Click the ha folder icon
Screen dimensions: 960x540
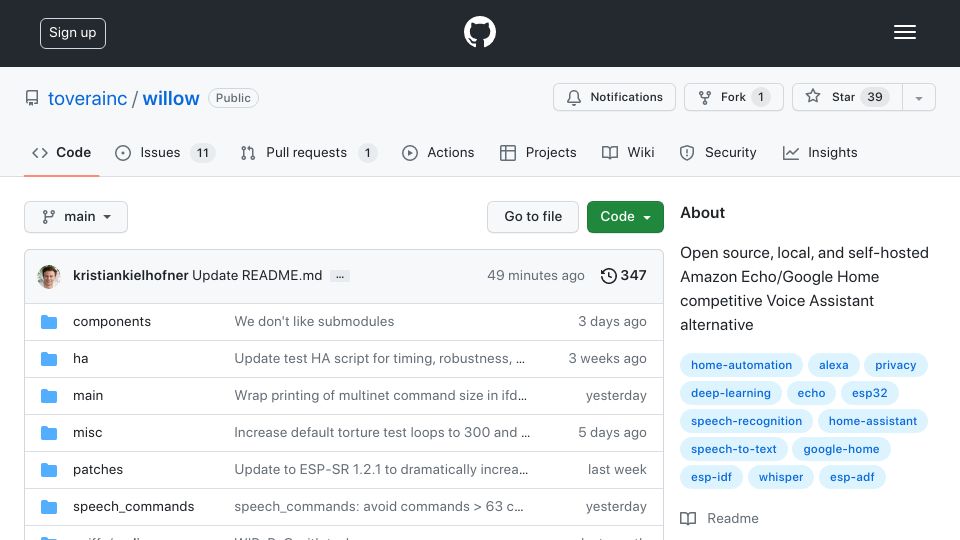49,359
